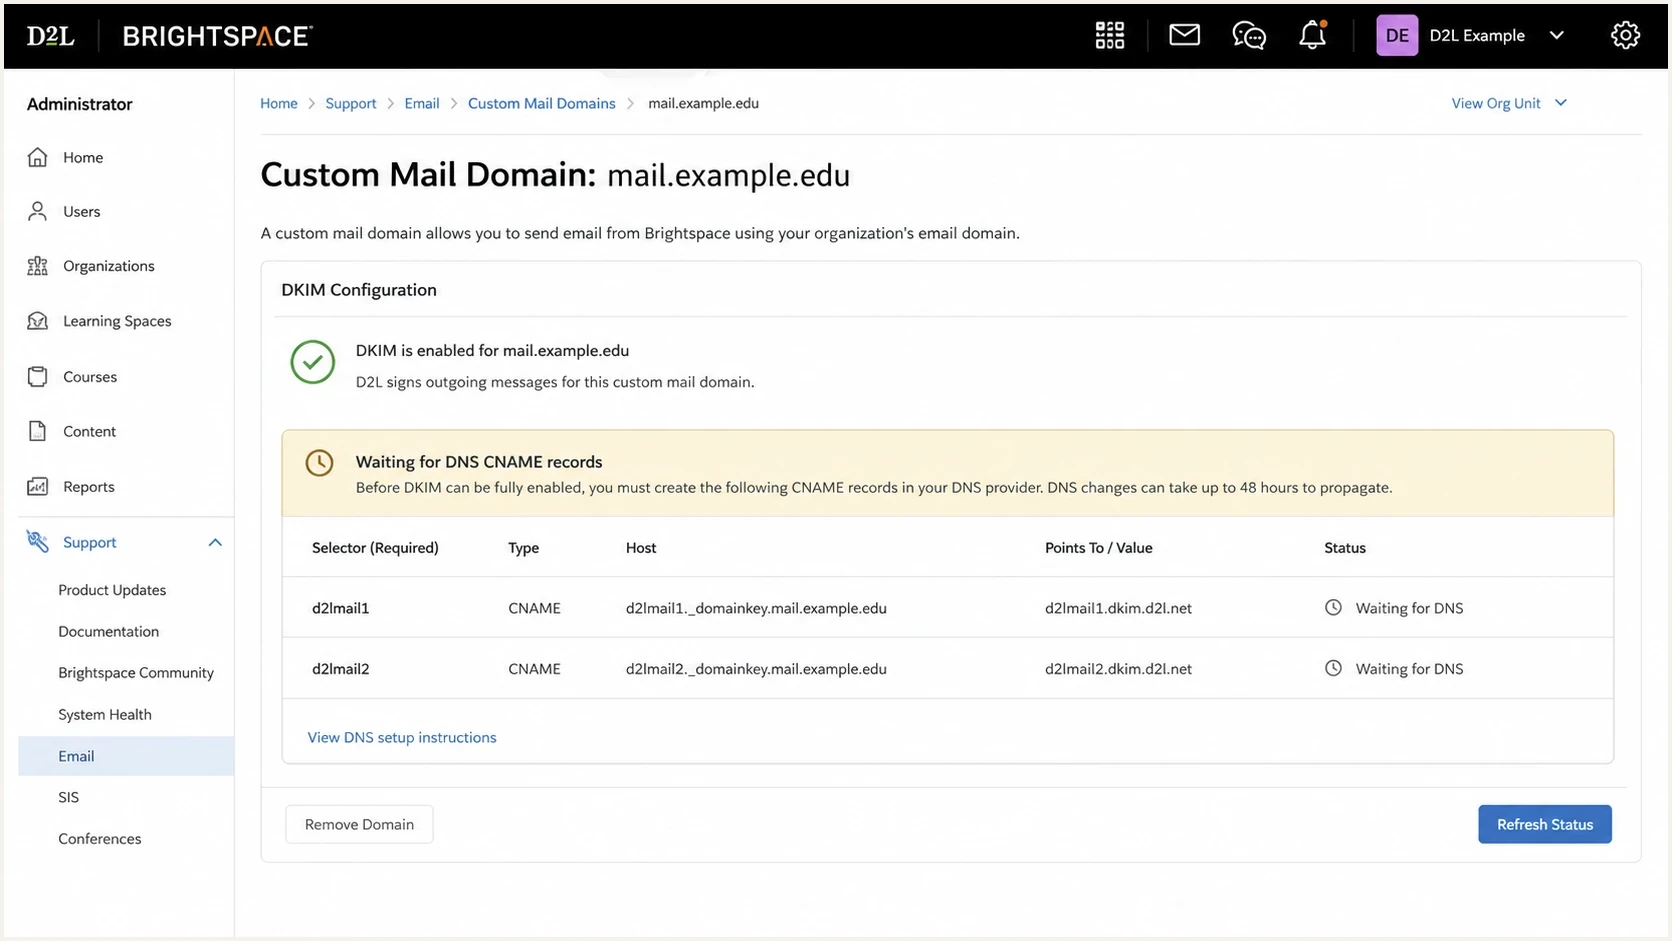The image size is (1672, 941).
Task: Select Email under Support
Action: [x=126, y=756]
